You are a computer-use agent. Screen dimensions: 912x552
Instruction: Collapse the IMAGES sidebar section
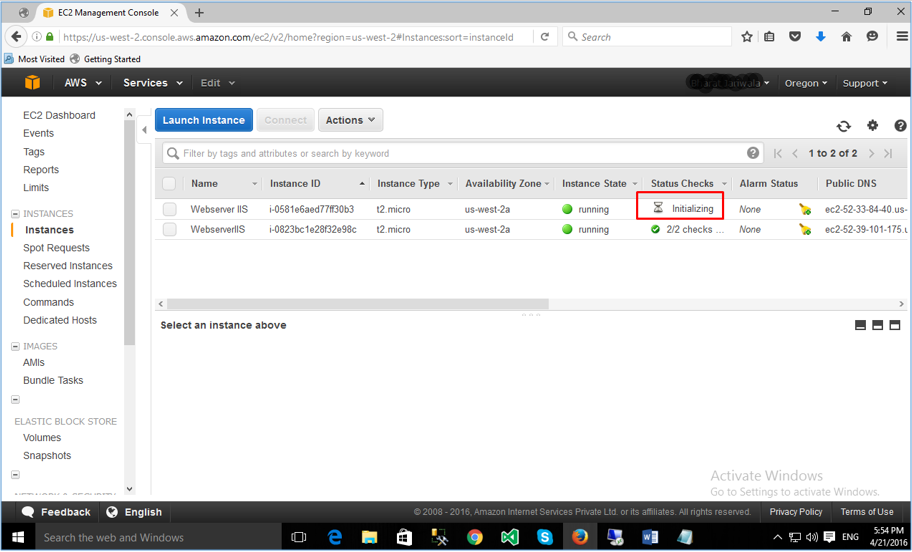[15, 346]
